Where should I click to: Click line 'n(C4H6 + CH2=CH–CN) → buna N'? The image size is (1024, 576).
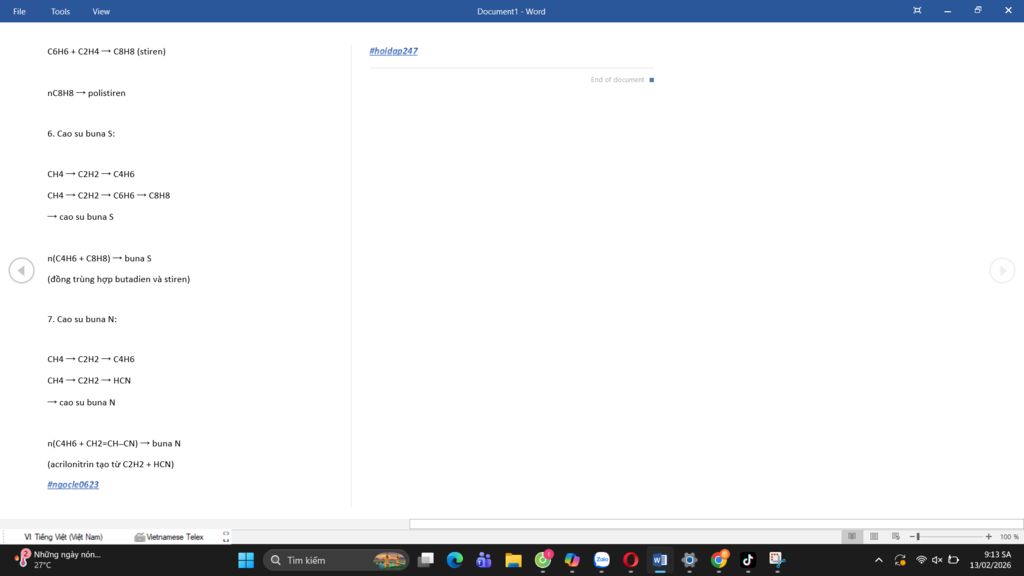114,443
